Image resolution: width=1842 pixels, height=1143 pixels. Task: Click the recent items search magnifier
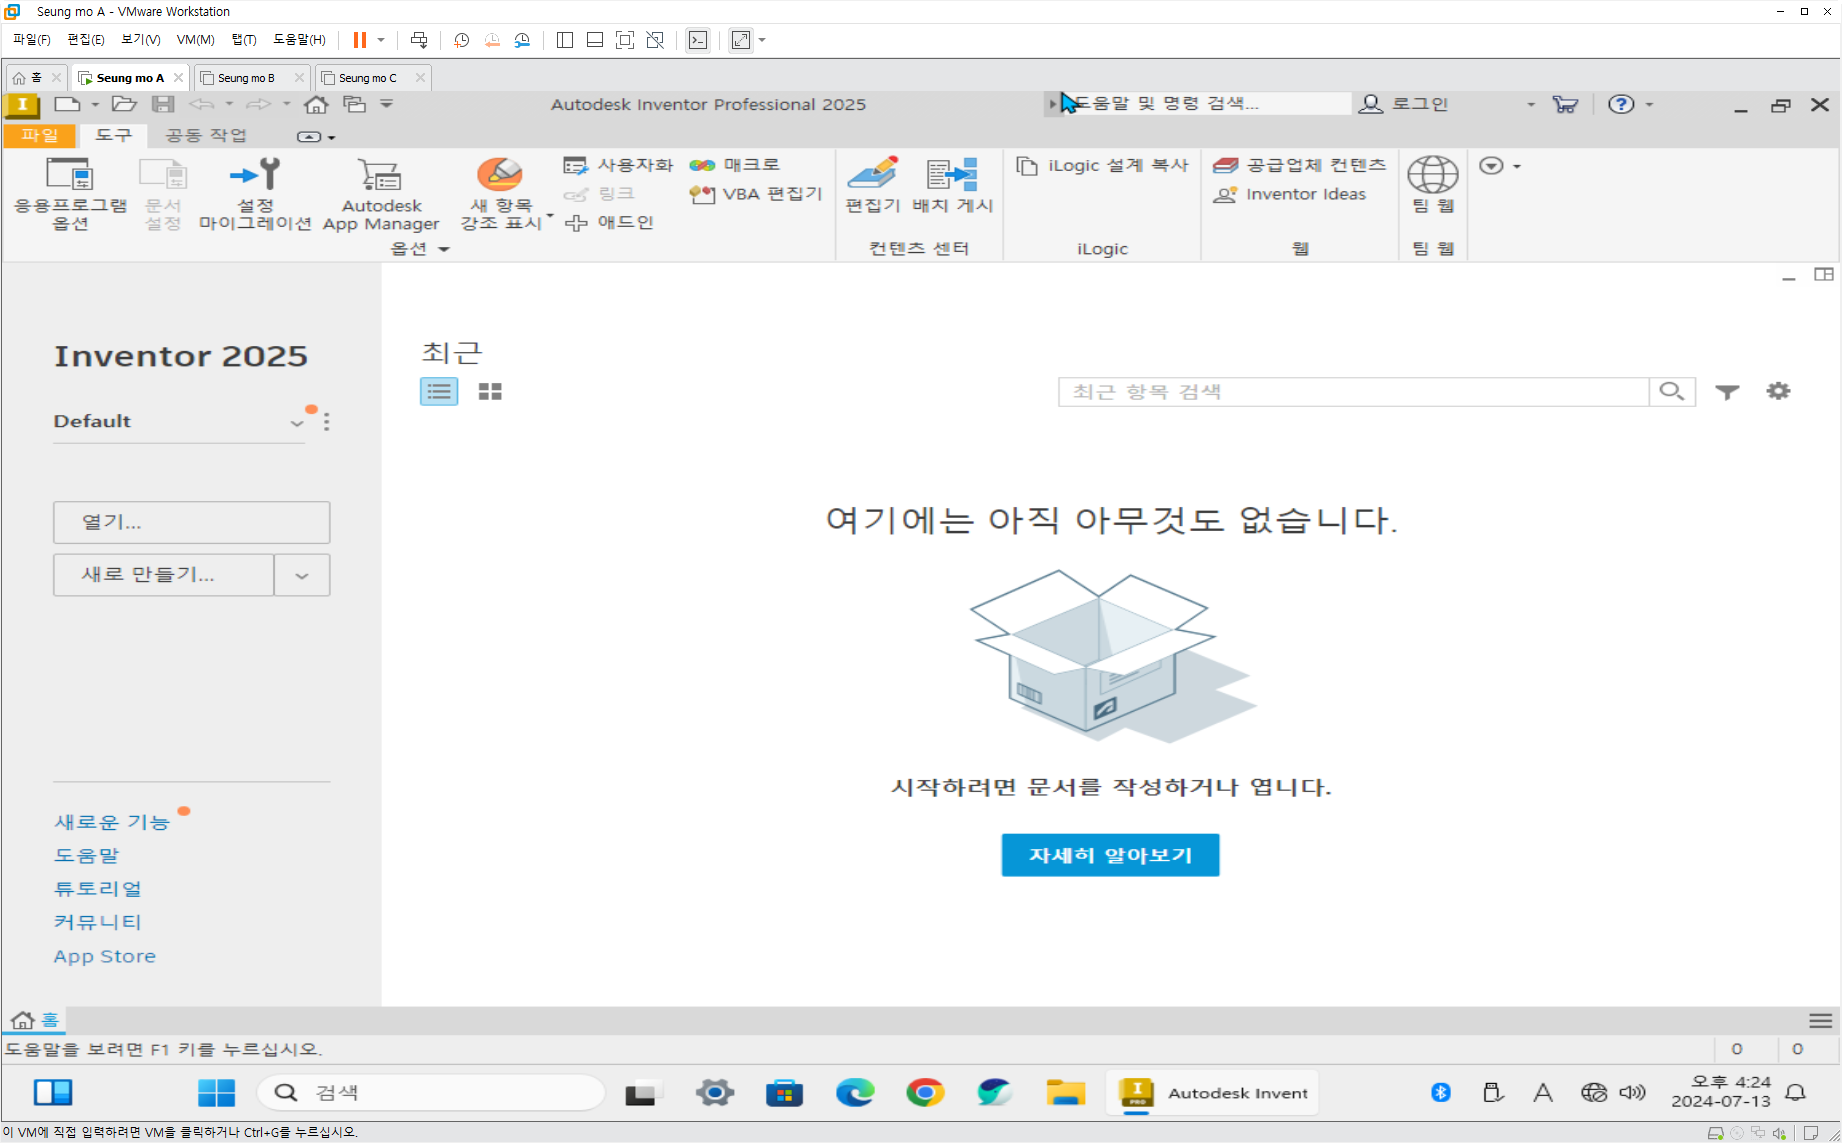1672,392
